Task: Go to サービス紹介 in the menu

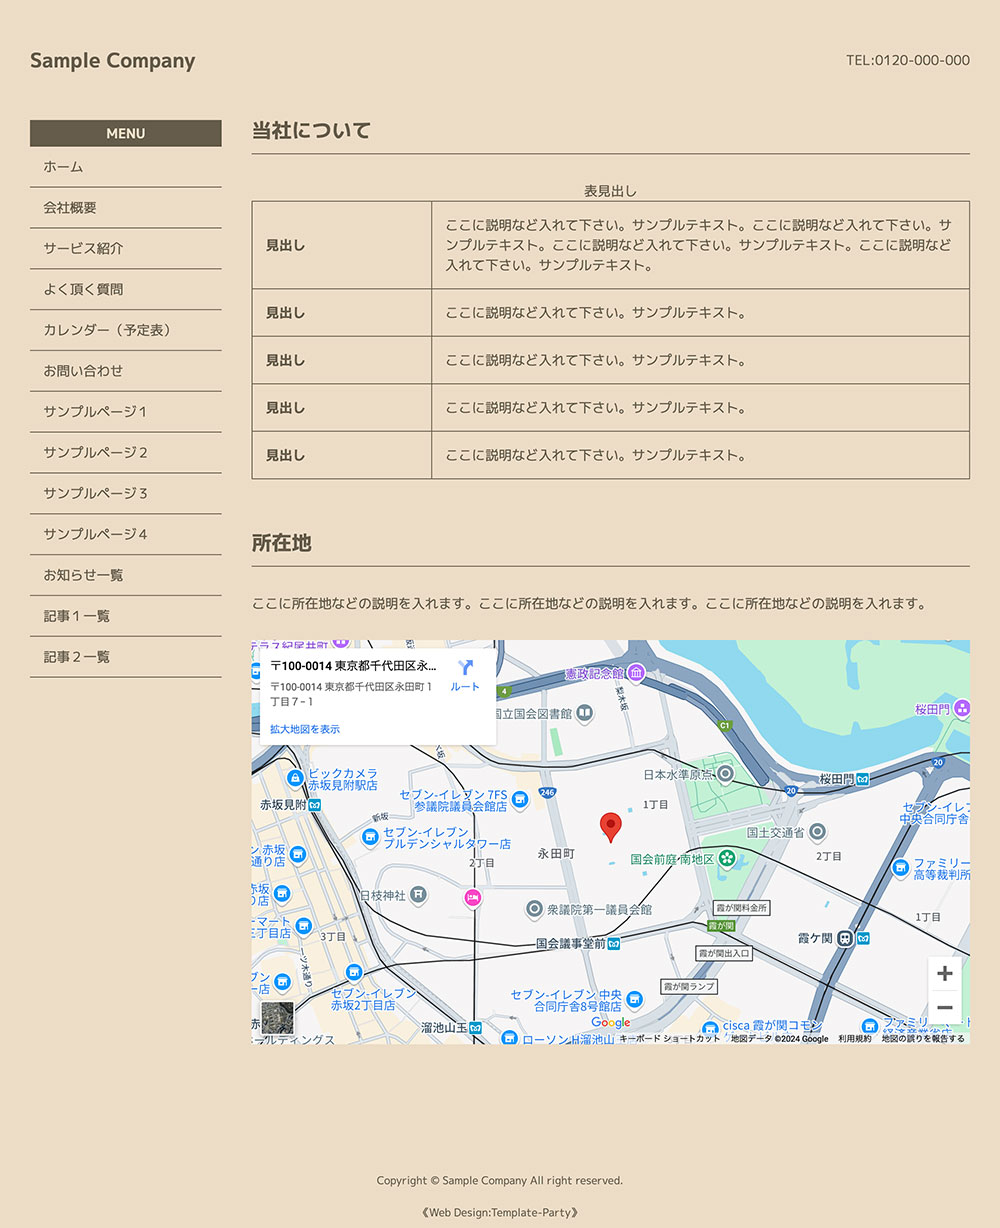Action: coord(126,248)
